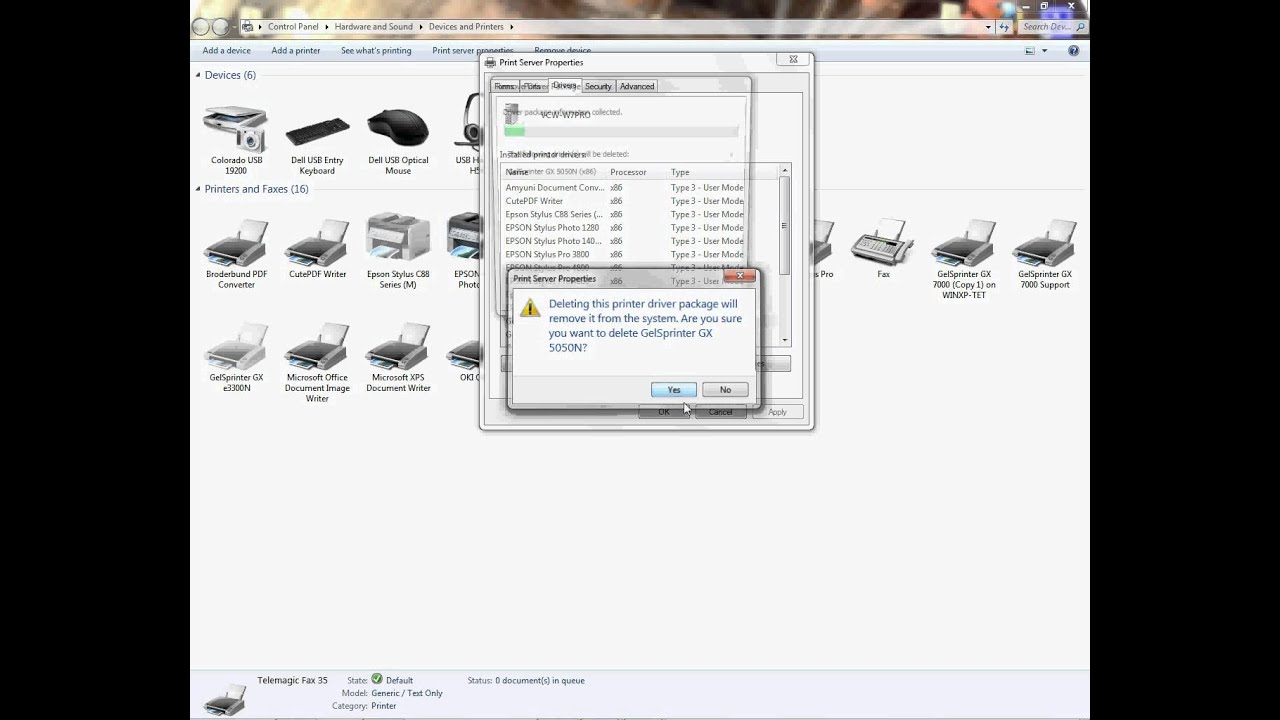
Task: Click Add a device in toolbar
Action: coord(226,50)
